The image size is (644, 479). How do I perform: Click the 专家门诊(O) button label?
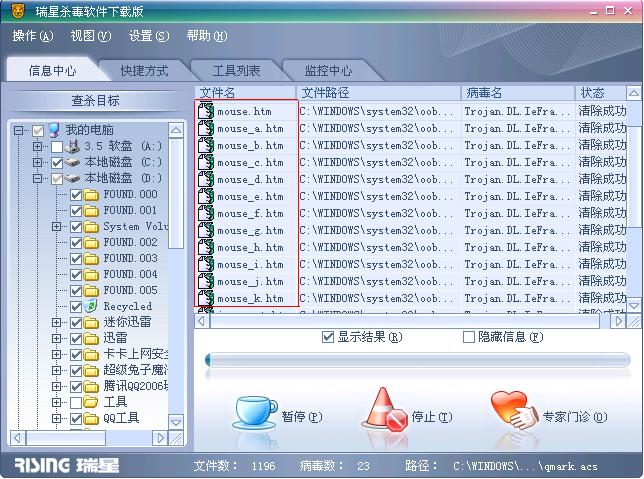click(575, 417)
